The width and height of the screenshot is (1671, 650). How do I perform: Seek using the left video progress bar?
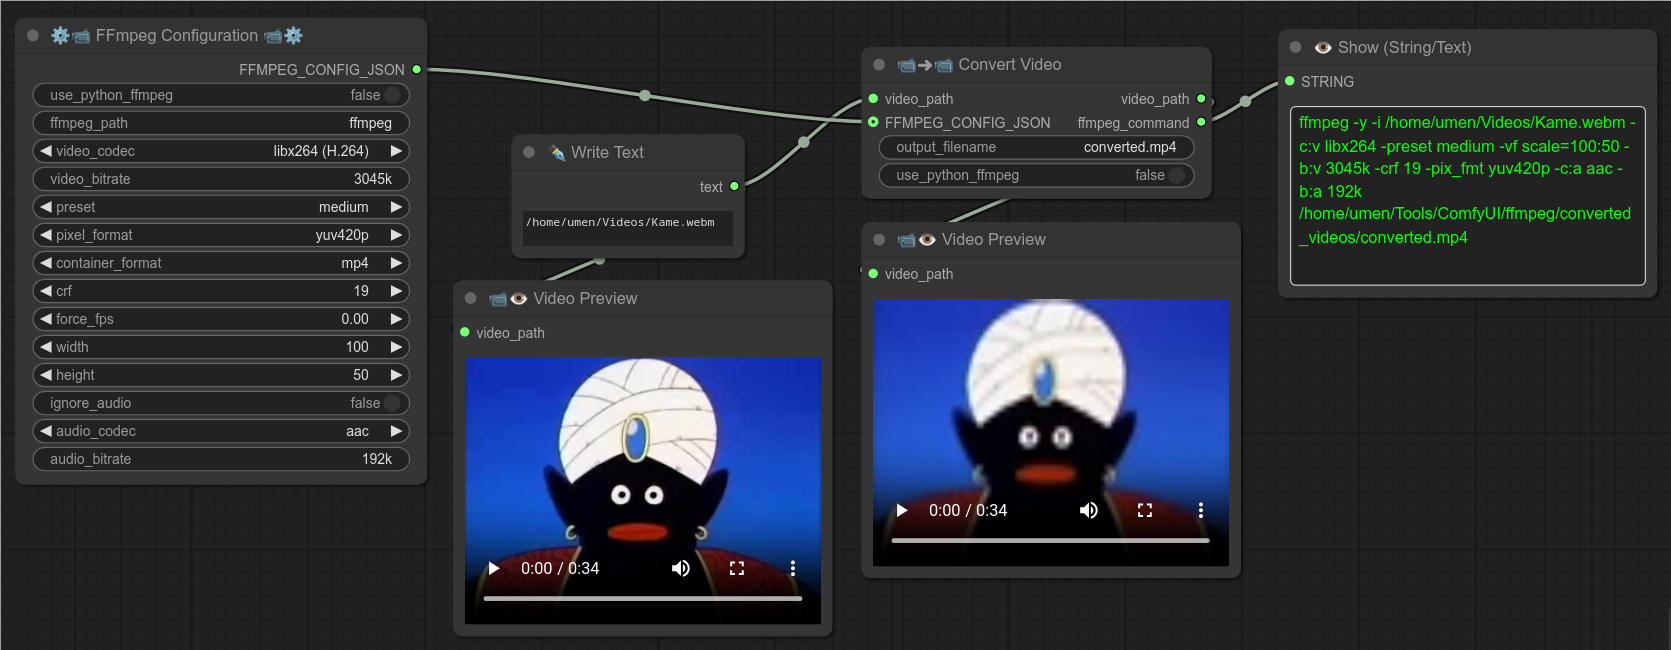[x=642, y=598]
